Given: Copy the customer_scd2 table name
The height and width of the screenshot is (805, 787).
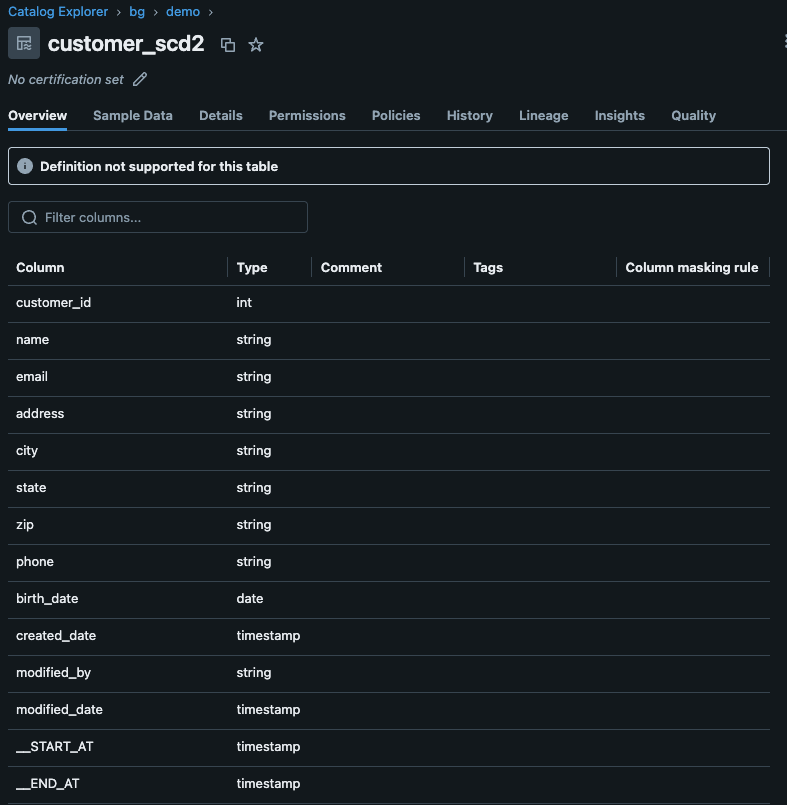Looking at the screenshot, I should [227, 45].
